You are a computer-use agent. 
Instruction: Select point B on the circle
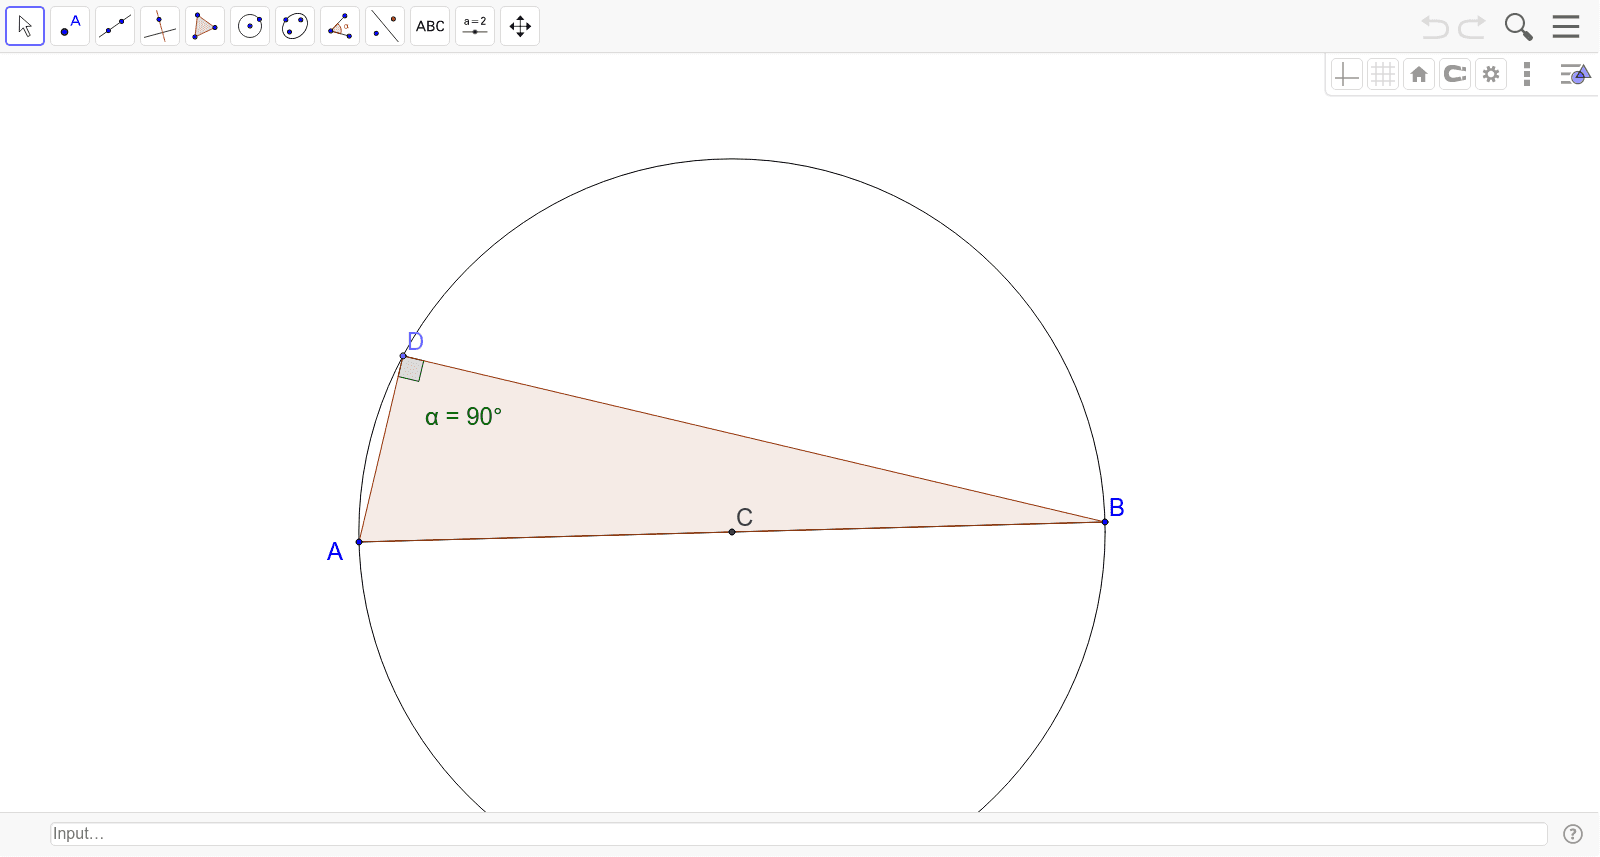point(1105,522)
